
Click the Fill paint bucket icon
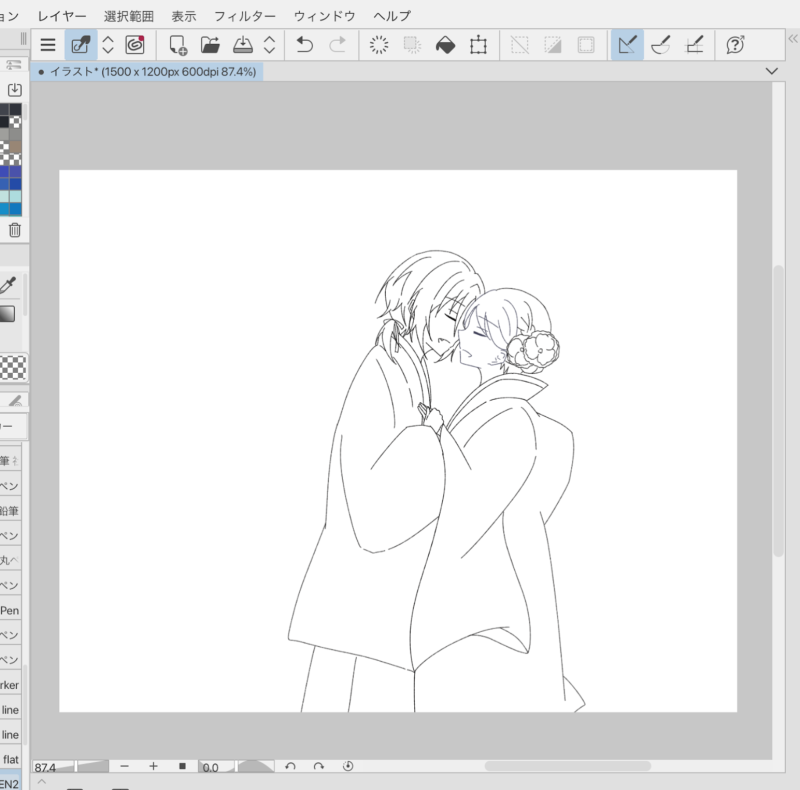pos(445,45)
